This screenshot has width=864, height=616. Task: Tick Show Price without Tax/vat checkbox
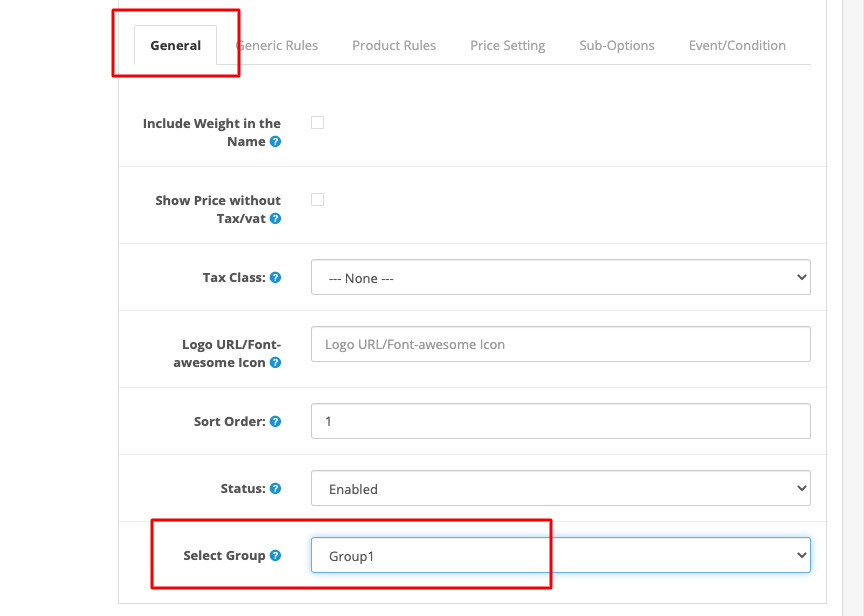(317, 199)
